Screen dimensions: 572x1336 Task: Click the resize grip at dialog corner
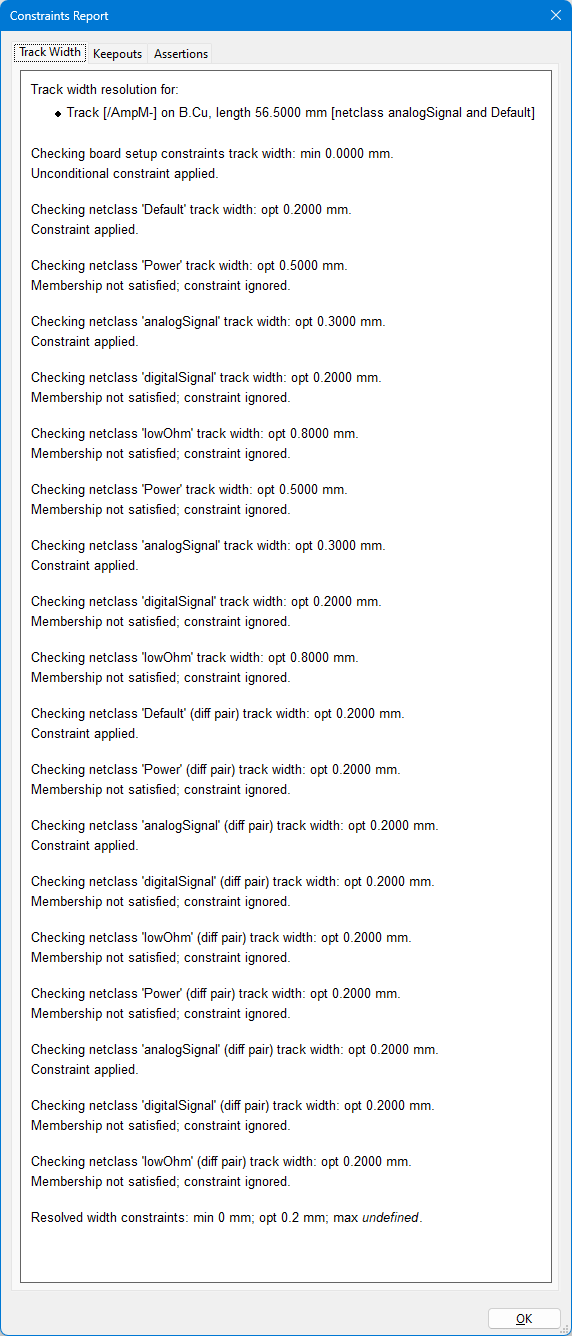565,1329
